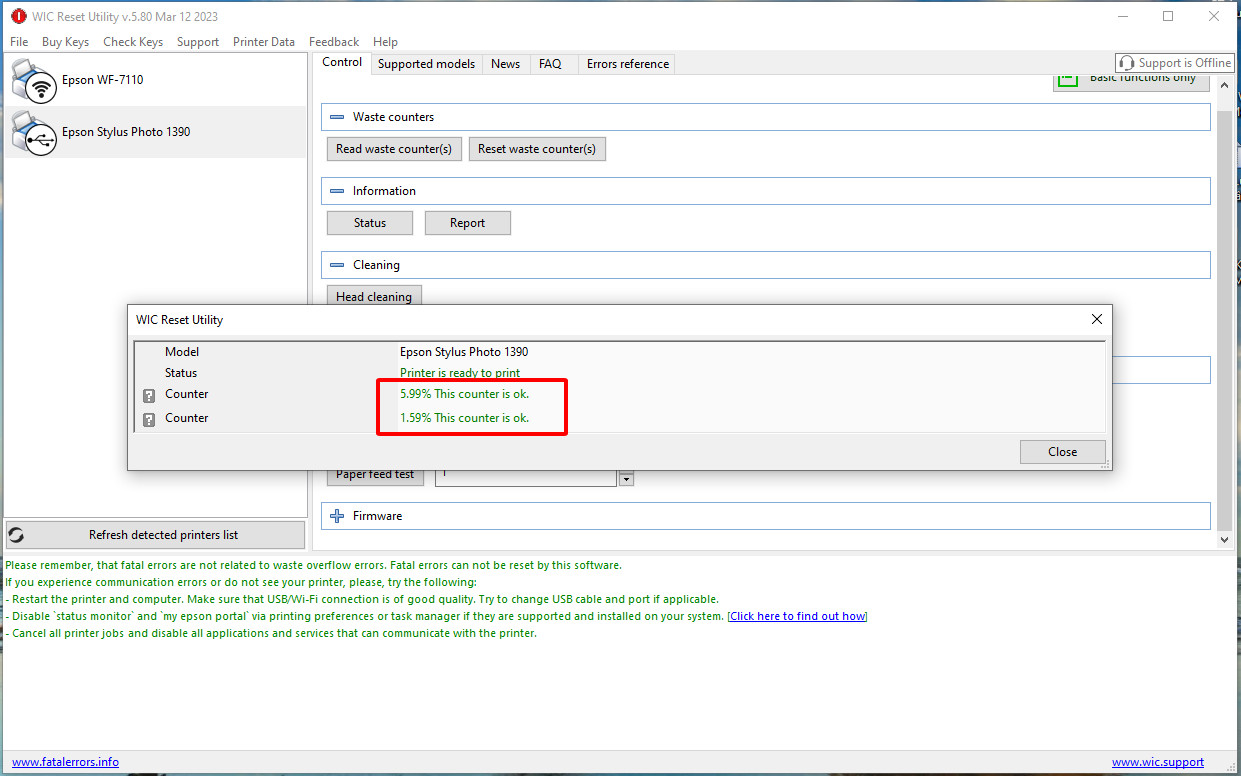
Task: Expand the Firmware section
Action: pyautogui.click(x=337, y=516)
